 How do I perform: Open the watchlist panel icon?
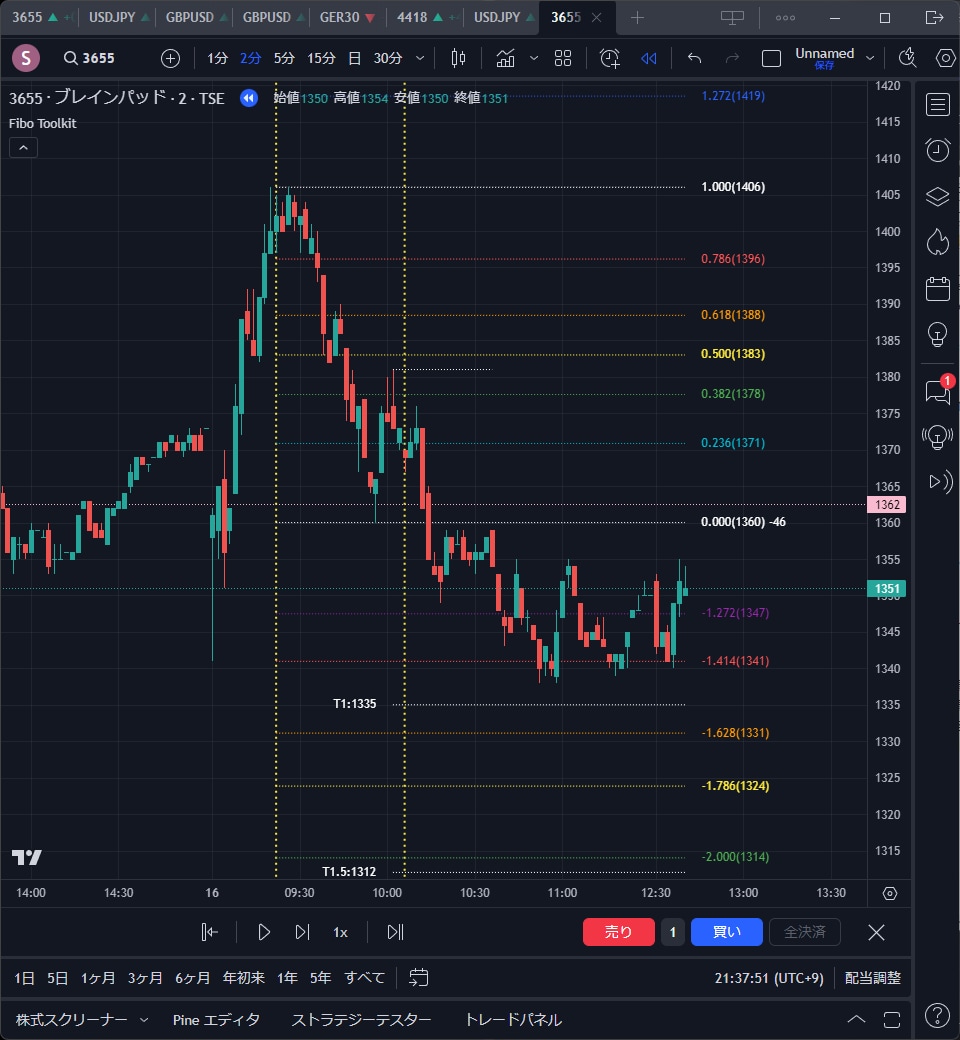click(x=937, y=105)
